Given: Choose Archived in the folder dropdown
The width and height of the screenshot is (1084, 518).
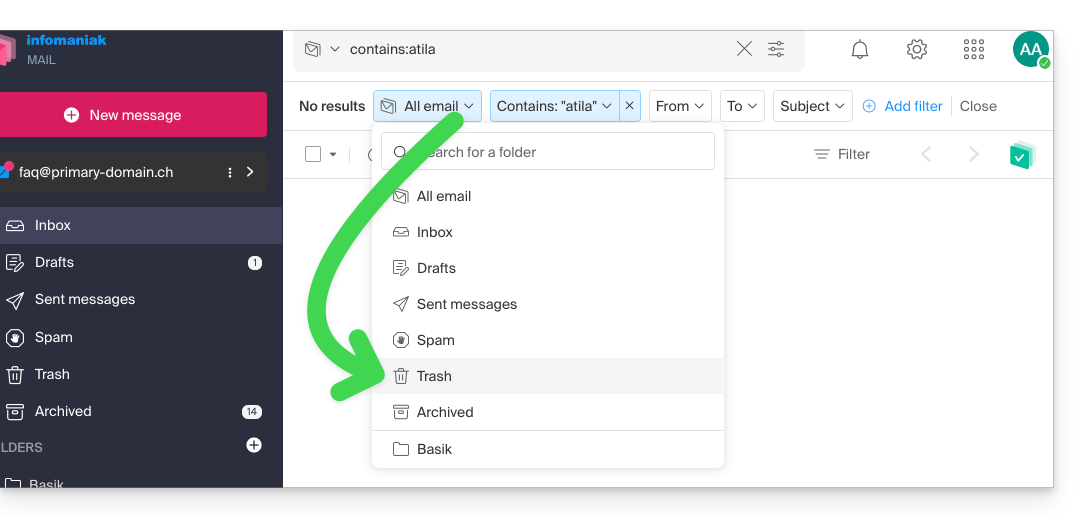Looking at the screenshot, I should pyautogui.click(x=445, y=412).
